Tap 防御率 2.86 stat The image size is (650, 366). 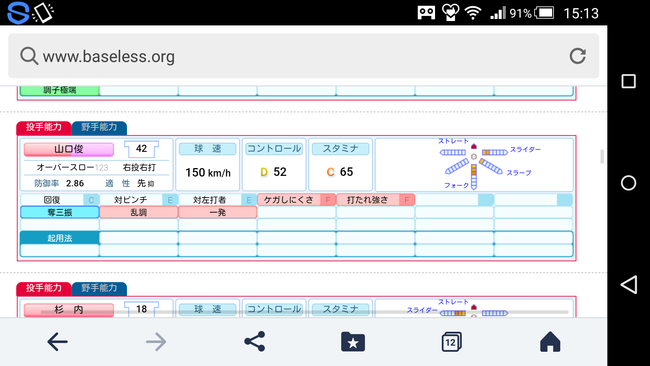tap(59, 183)
